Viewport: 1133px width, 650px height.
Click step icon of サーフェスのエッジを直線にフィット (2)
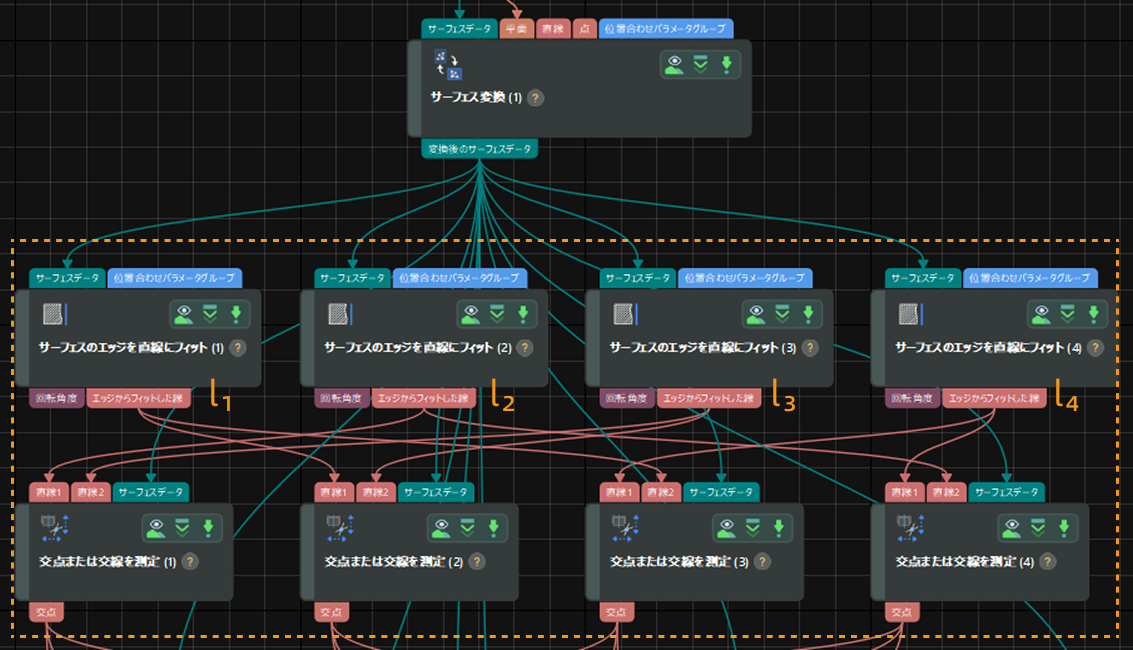(340, 314)
